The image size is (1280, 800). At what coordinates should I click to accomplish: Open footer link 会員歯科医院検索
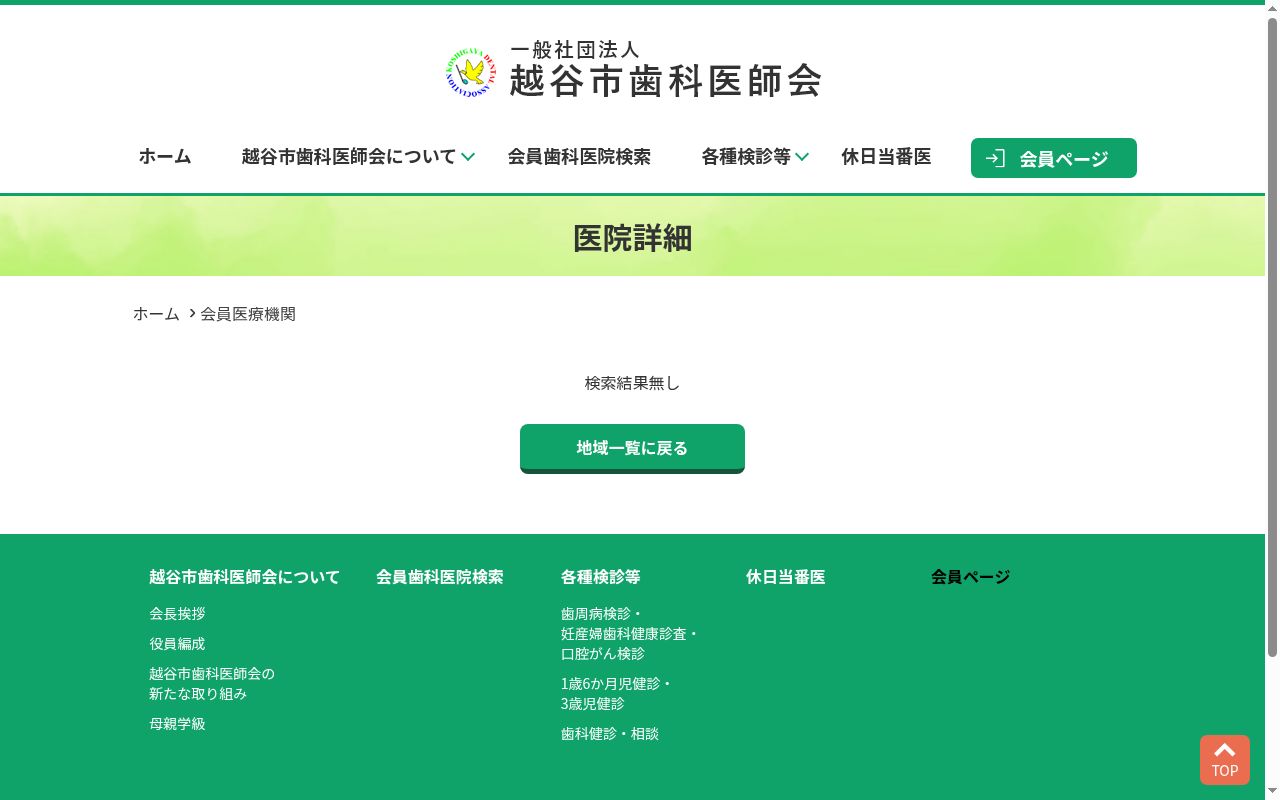440,577
